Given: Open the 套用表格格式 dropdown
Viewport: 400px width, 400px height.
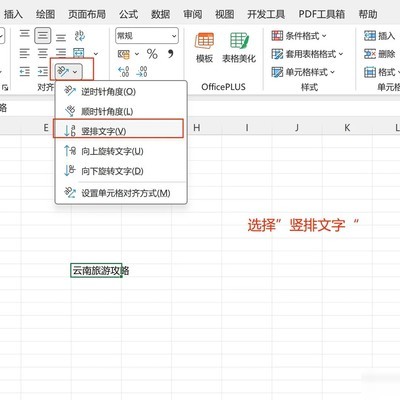Looking at the screenshot, I should coord(307,54).
